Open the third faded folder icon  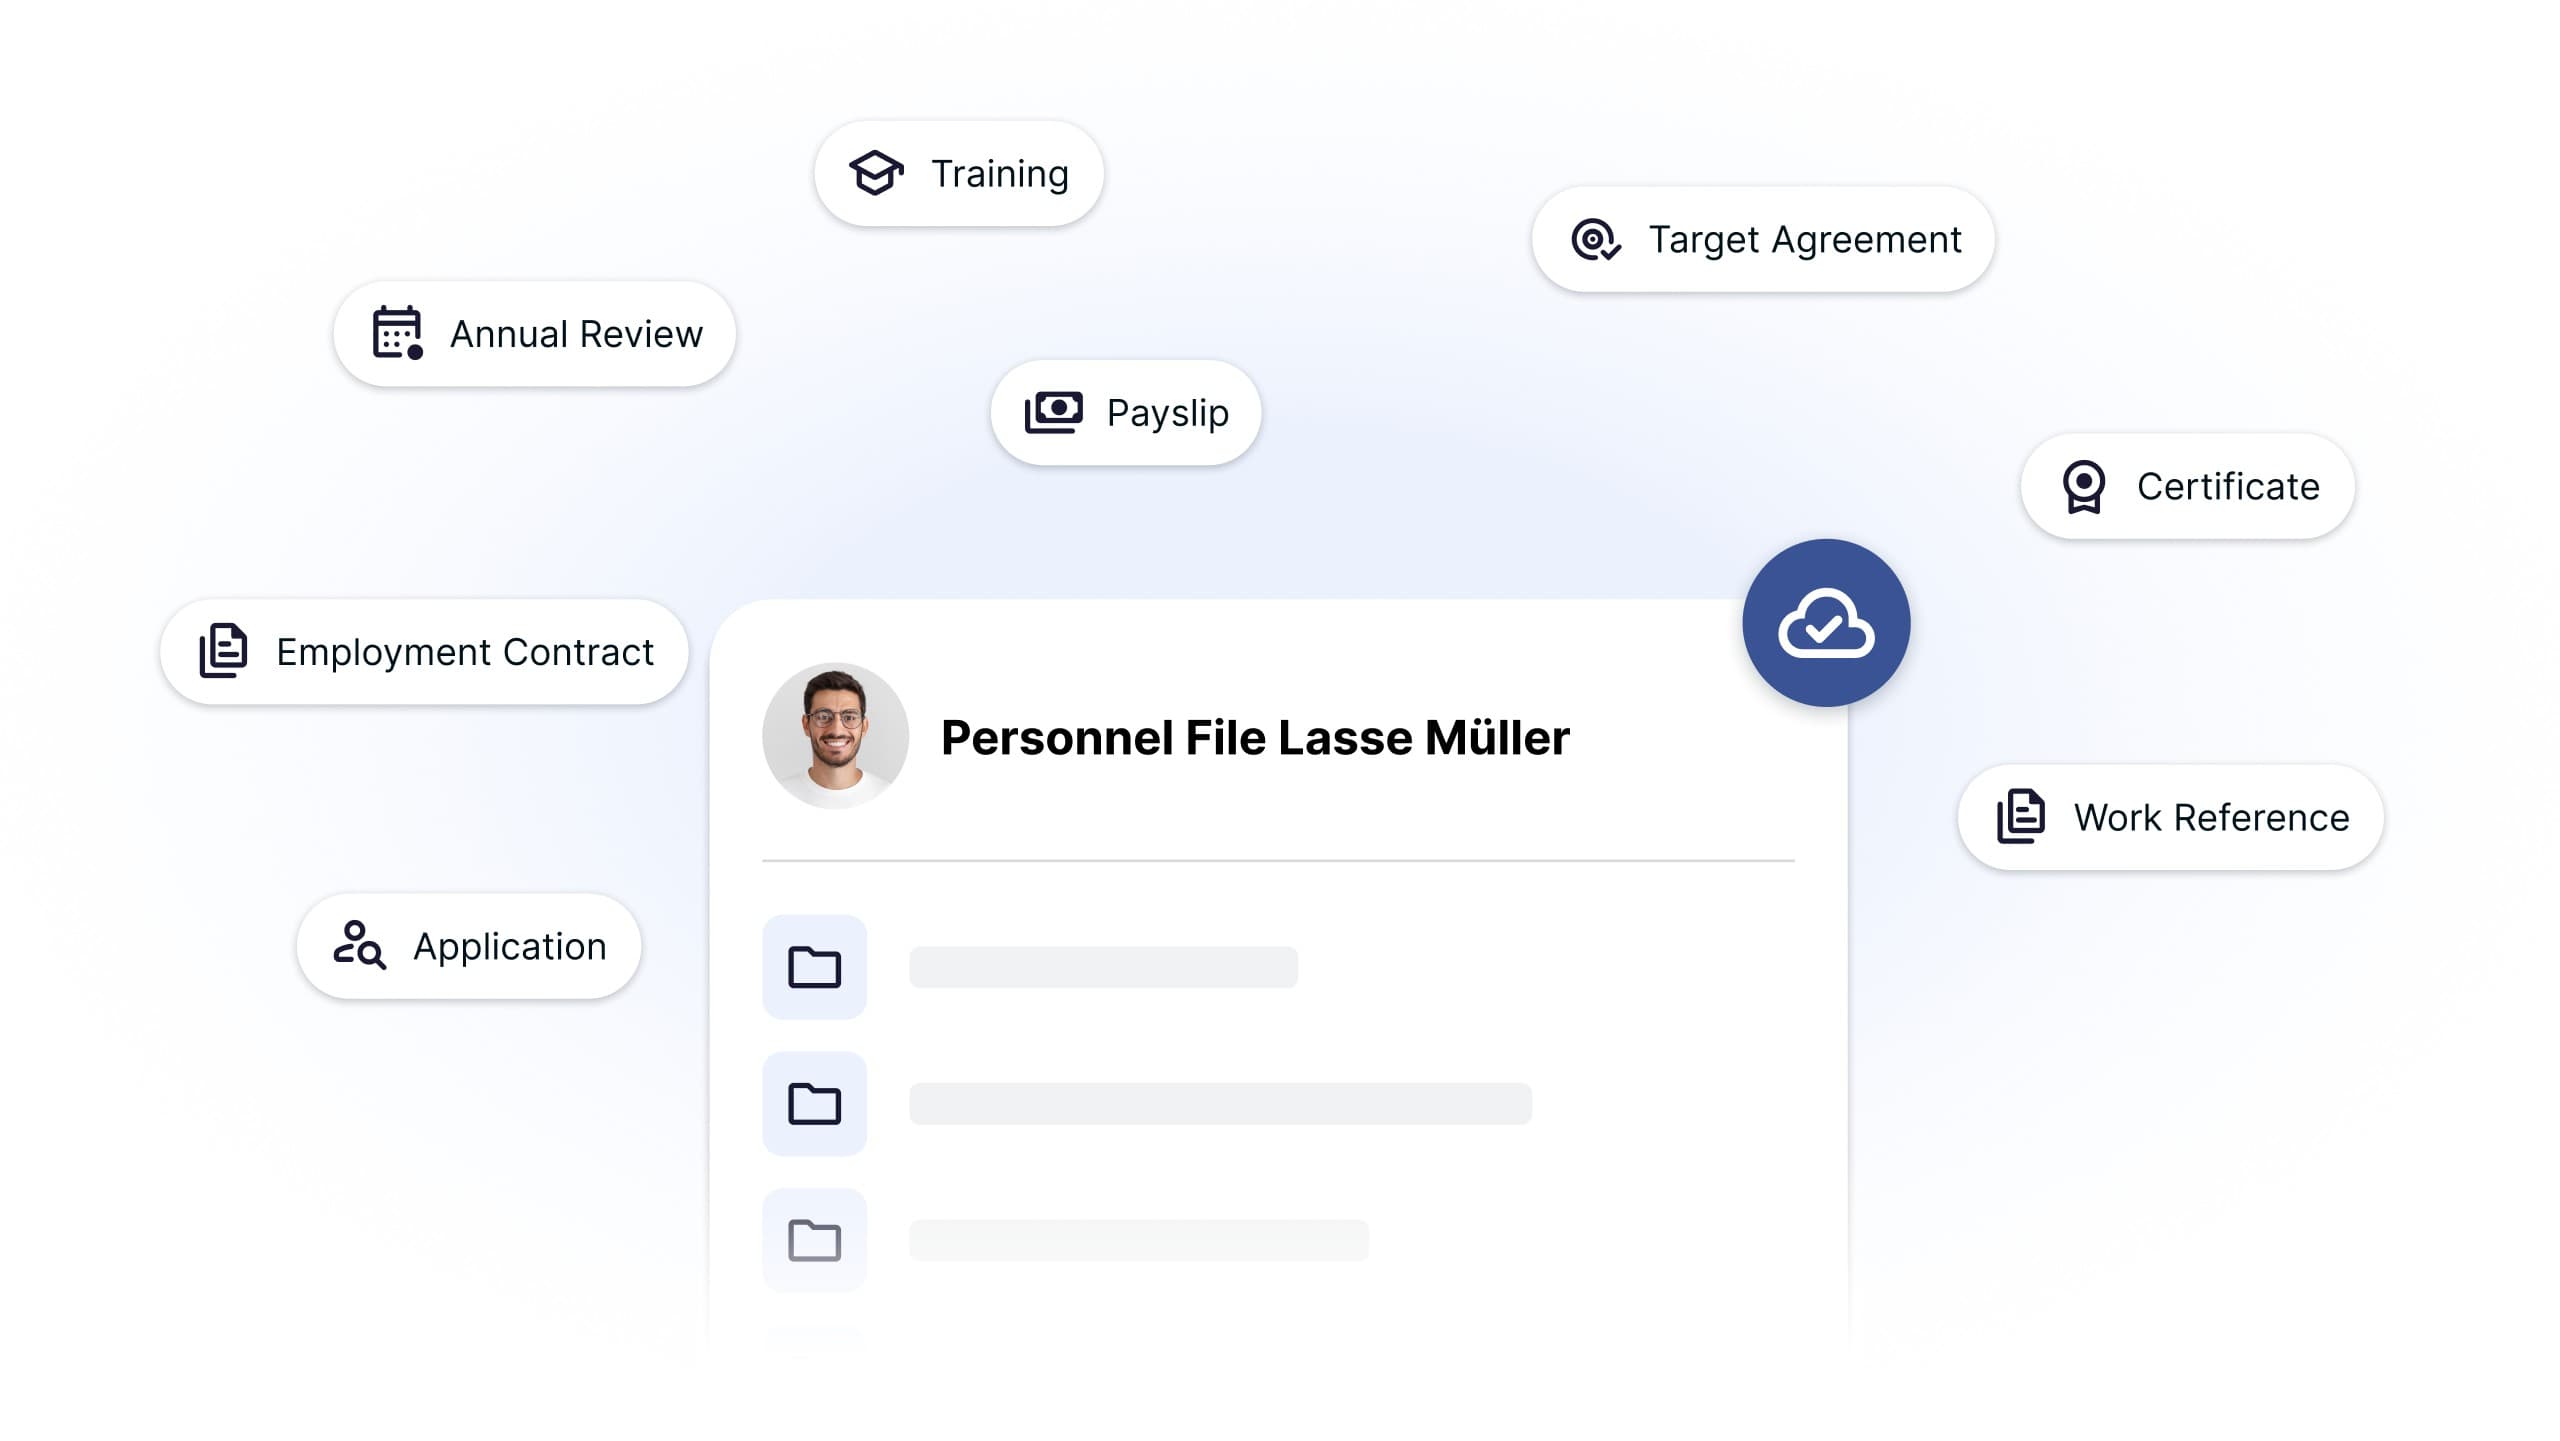coord(814,1240)
